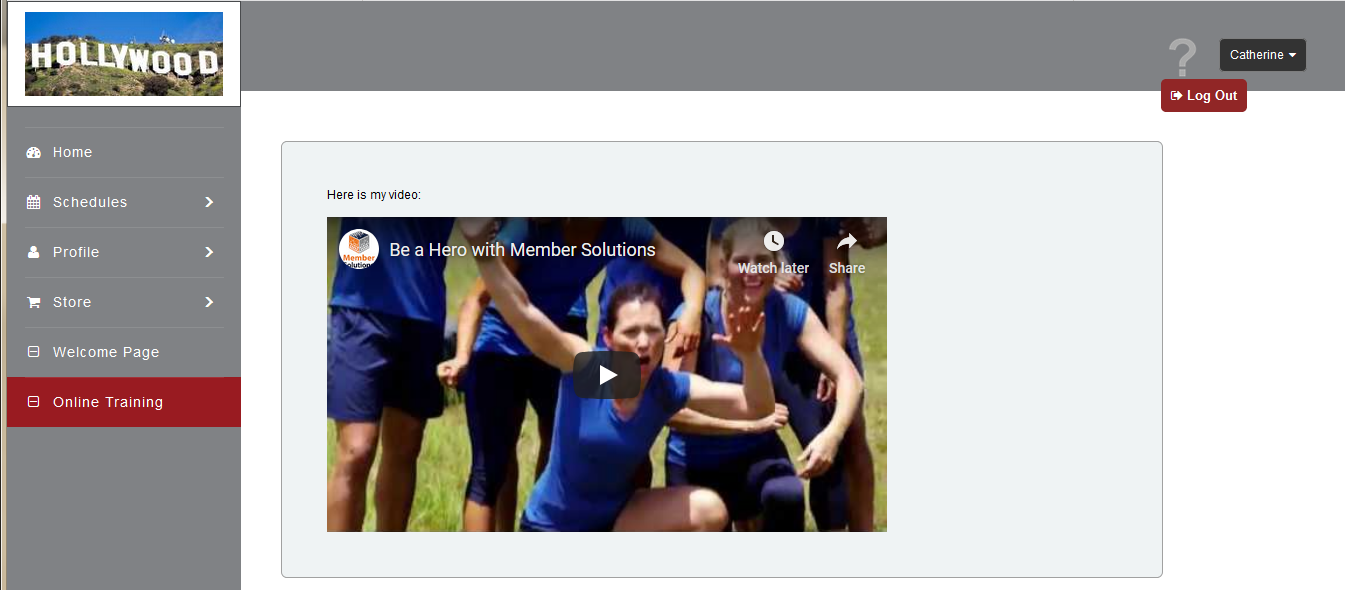
Task: Open the "Be a Hero with Member Solutions" title link
Action: (x=522, y=250)
